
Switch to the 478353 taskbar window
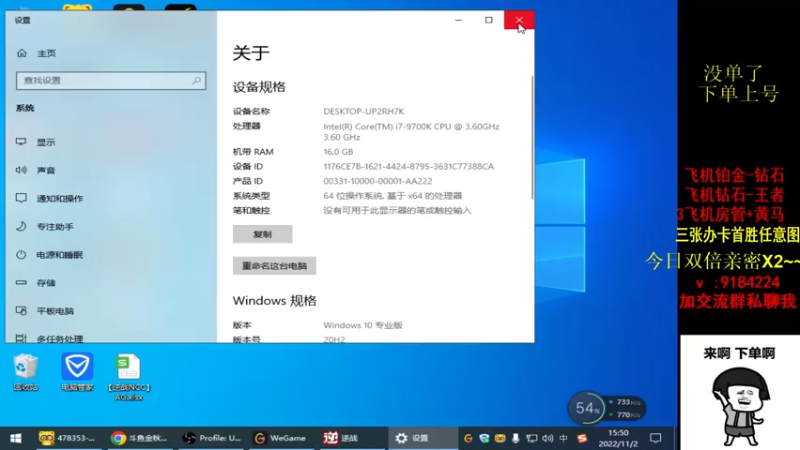click(67, 438)
